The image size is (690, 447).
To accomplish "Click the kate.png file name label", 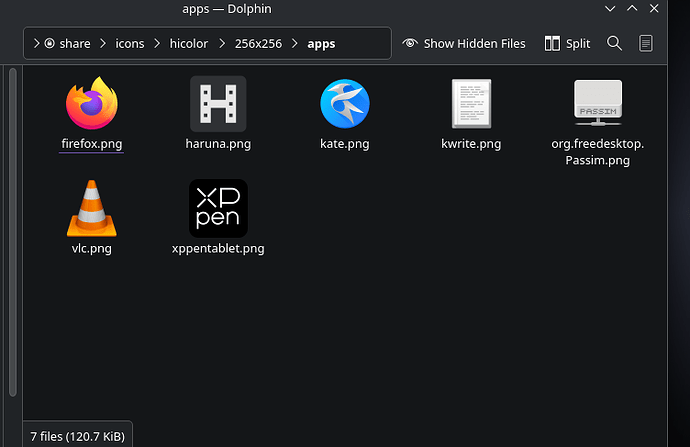I will point(345,144).
